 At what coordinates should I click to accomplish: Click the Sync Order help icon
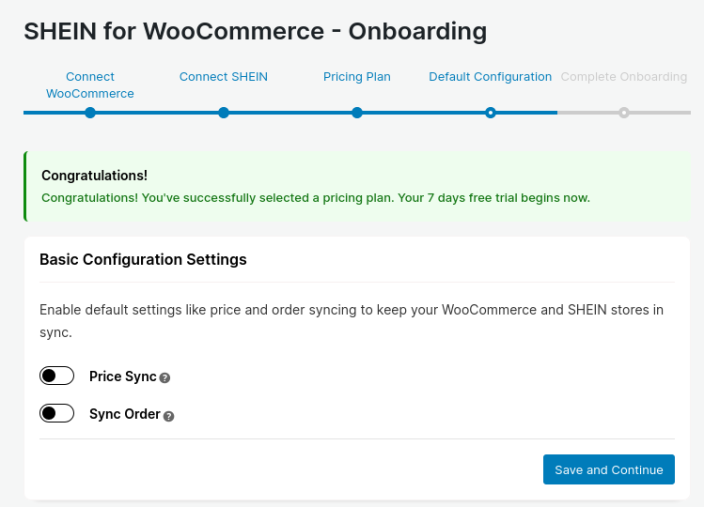click(169, 415)
